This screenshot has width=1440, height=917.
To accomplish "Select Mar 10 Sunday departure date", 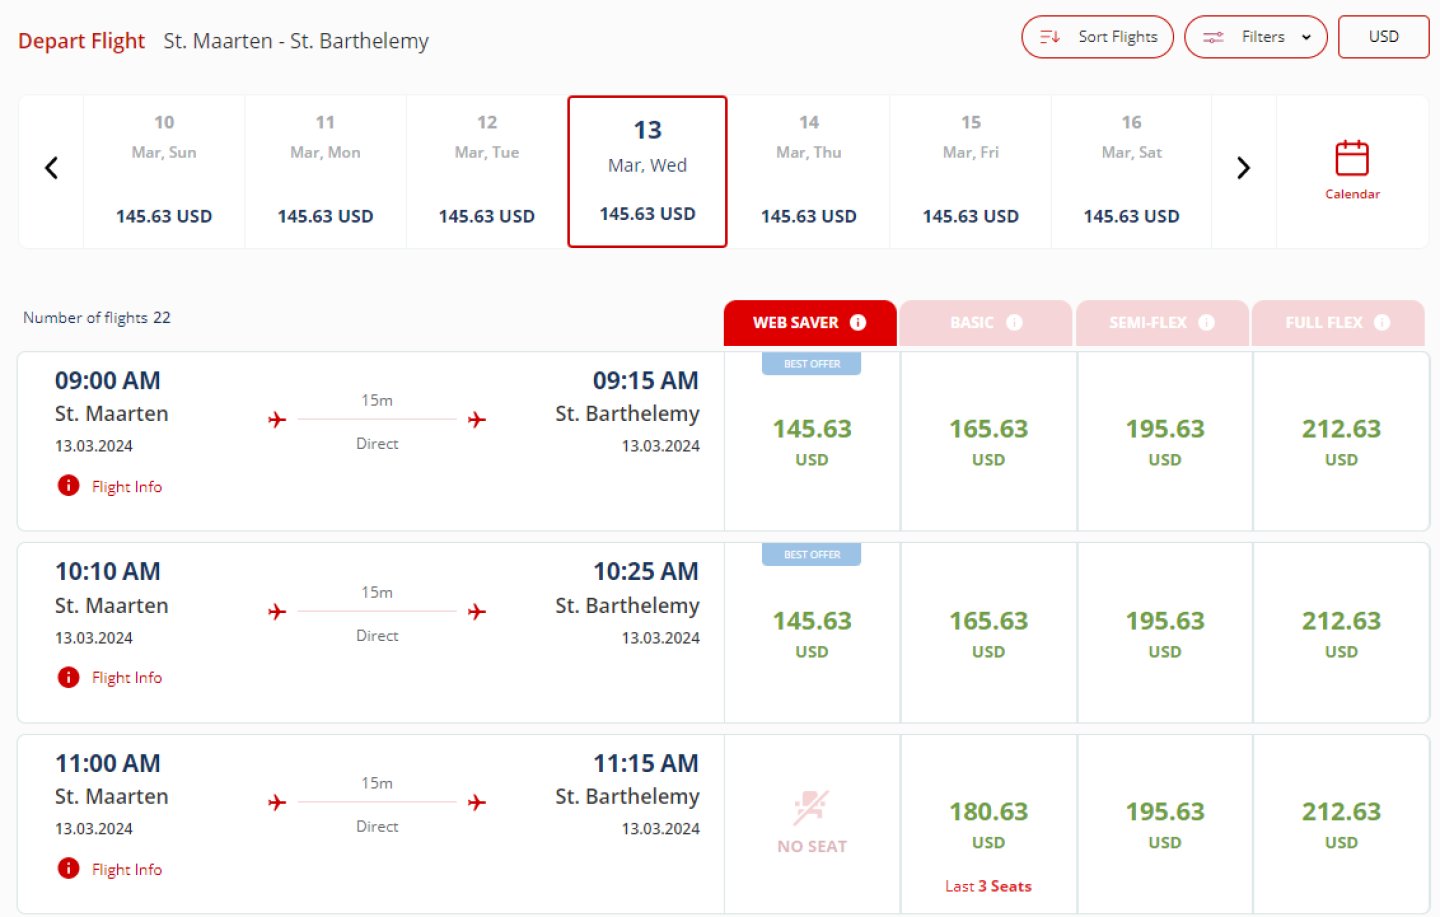I will [x=163, y=170].
